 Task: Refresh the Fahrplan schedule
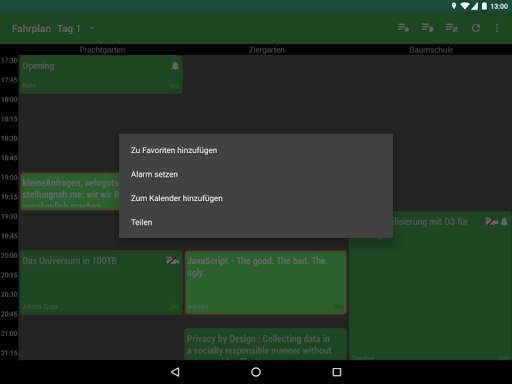tap(476, 28)
